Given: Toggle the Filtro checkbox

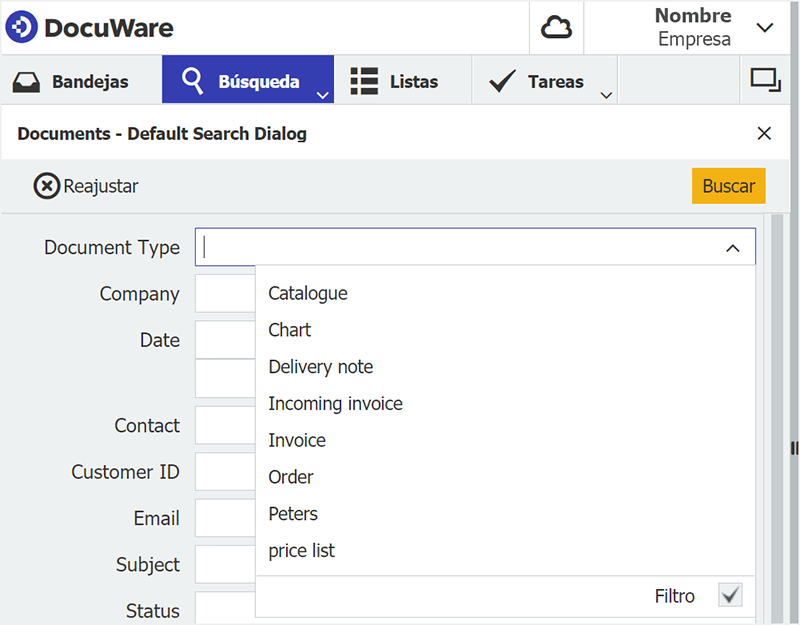Looking at the screenshot, I should 731,596.
